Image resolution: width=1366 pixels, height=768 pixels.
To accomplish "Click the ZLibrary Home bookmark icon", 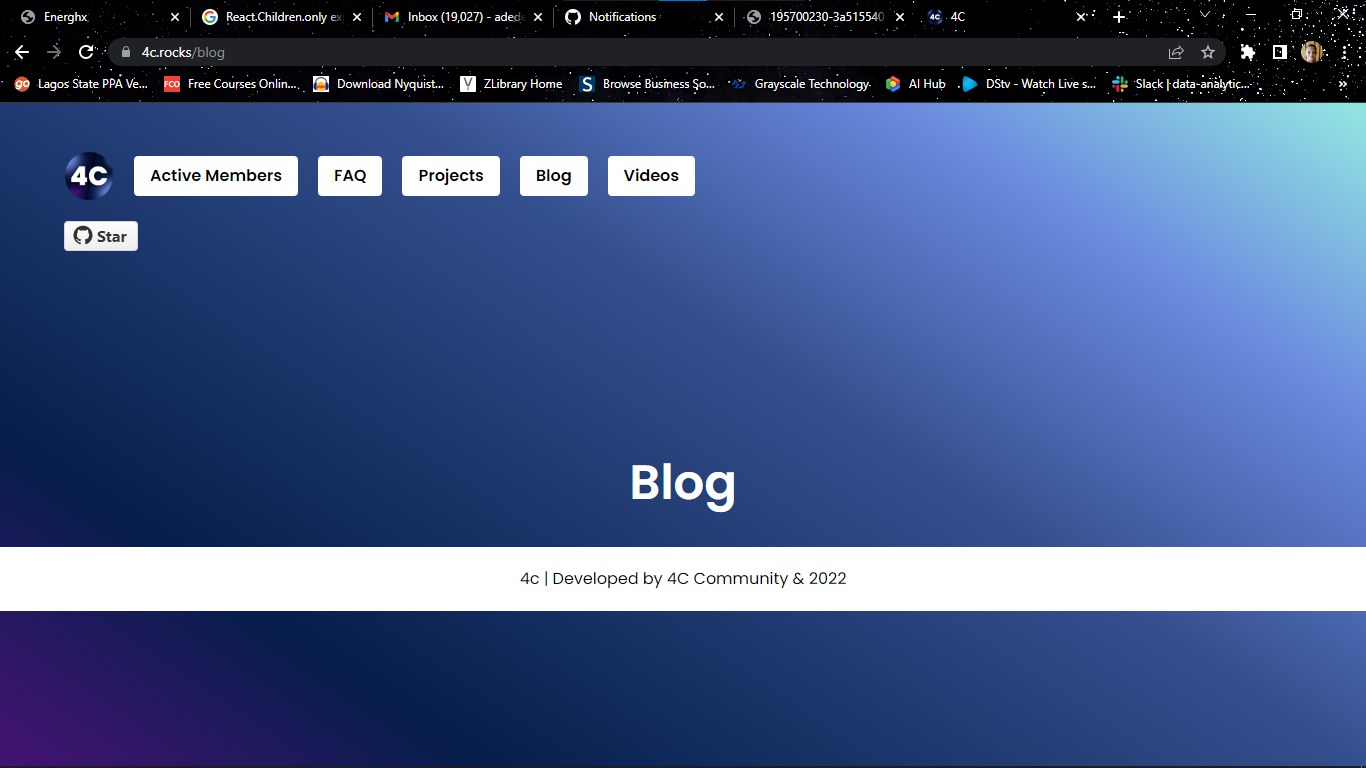I will coord(467,84).
